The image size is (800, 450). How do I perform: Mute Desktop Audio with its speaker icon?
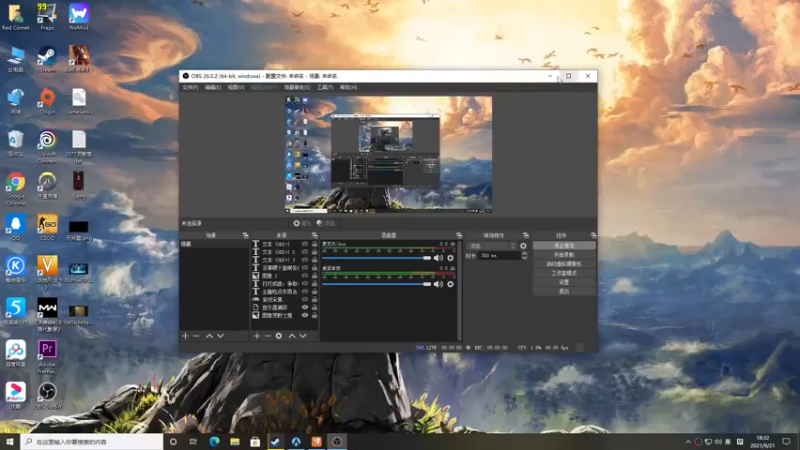[x=438, y=284]
